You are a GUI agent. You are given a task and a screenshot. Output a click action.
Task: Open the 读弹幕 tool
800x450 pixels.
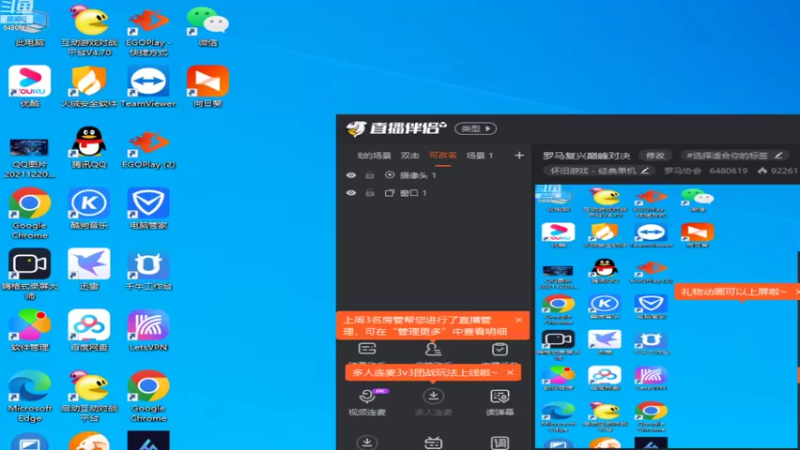(x=499, y=402)
